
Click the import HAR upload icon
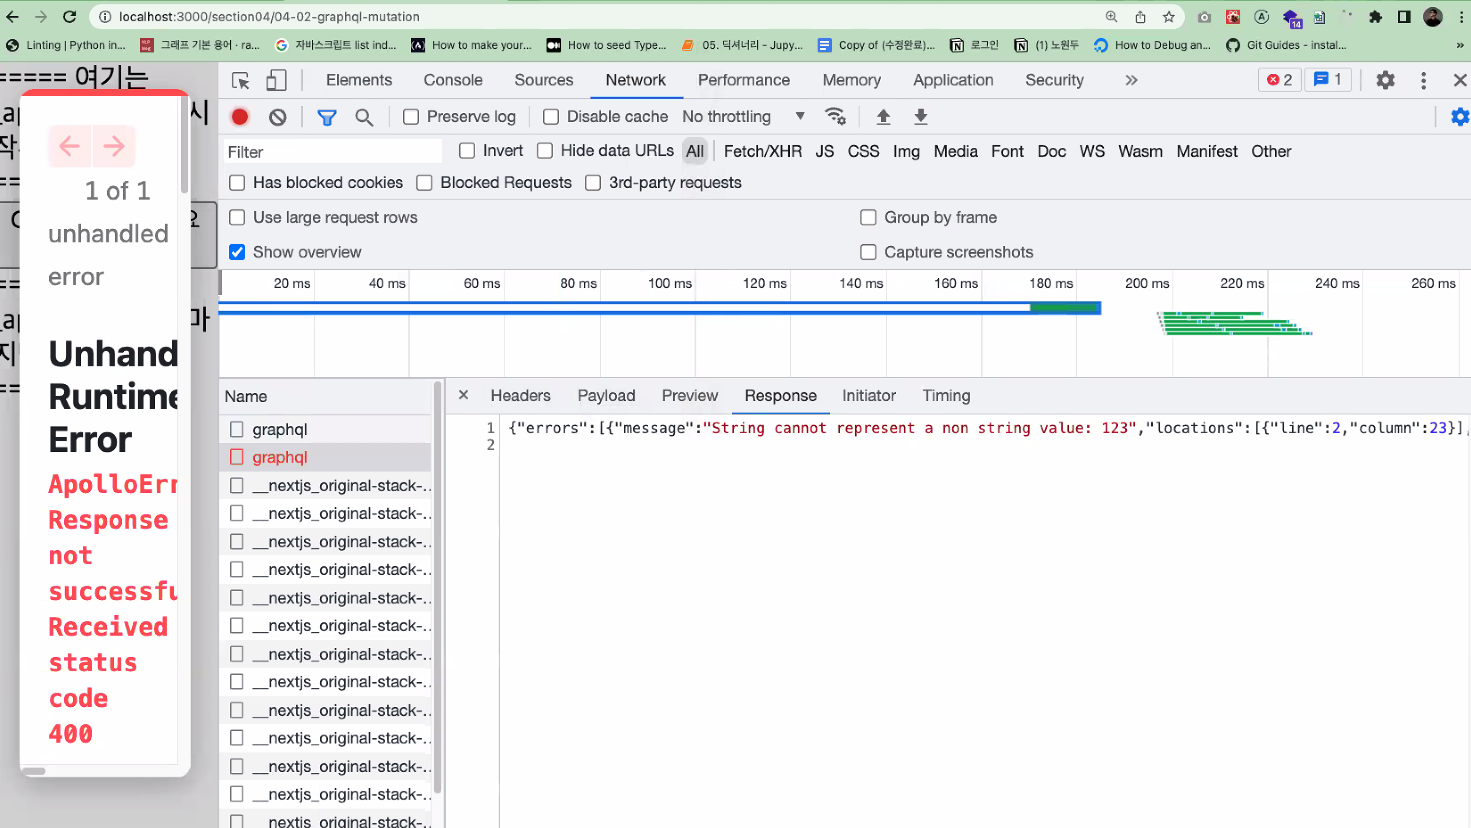coord(883,117)
